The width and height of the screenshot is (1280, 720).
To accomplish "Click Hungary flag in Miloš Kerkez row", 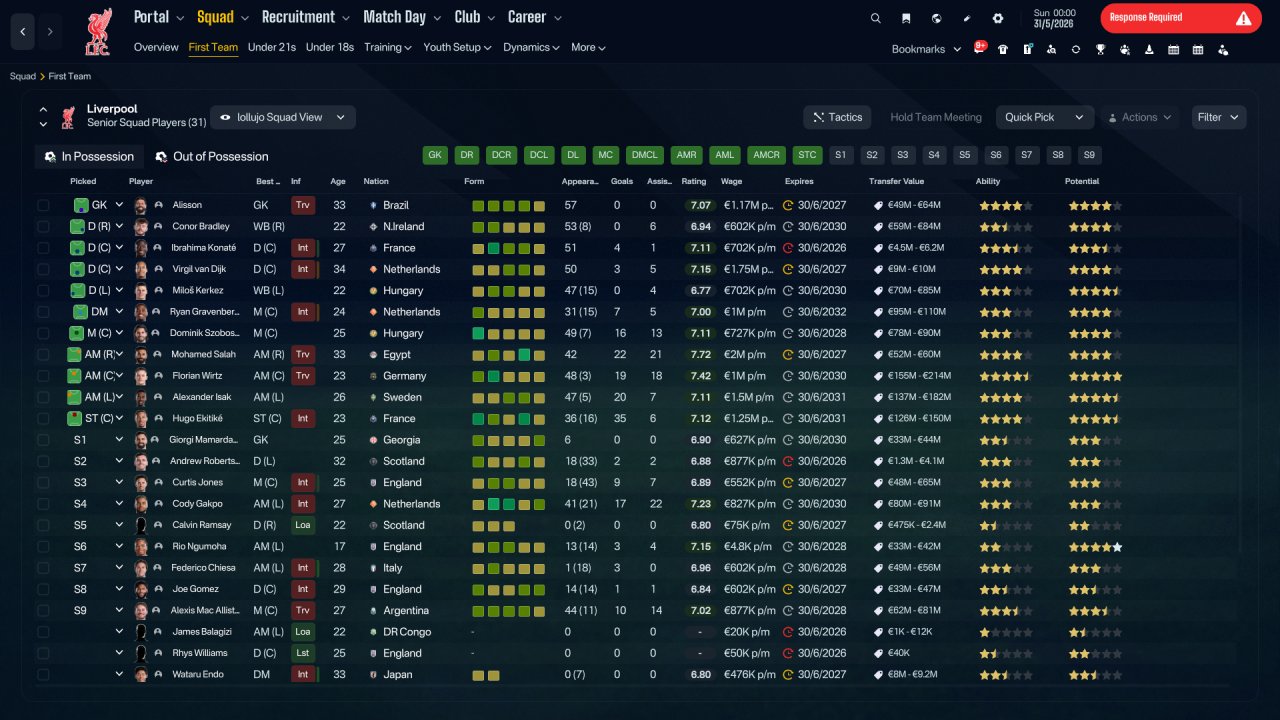I will point(372,291).
